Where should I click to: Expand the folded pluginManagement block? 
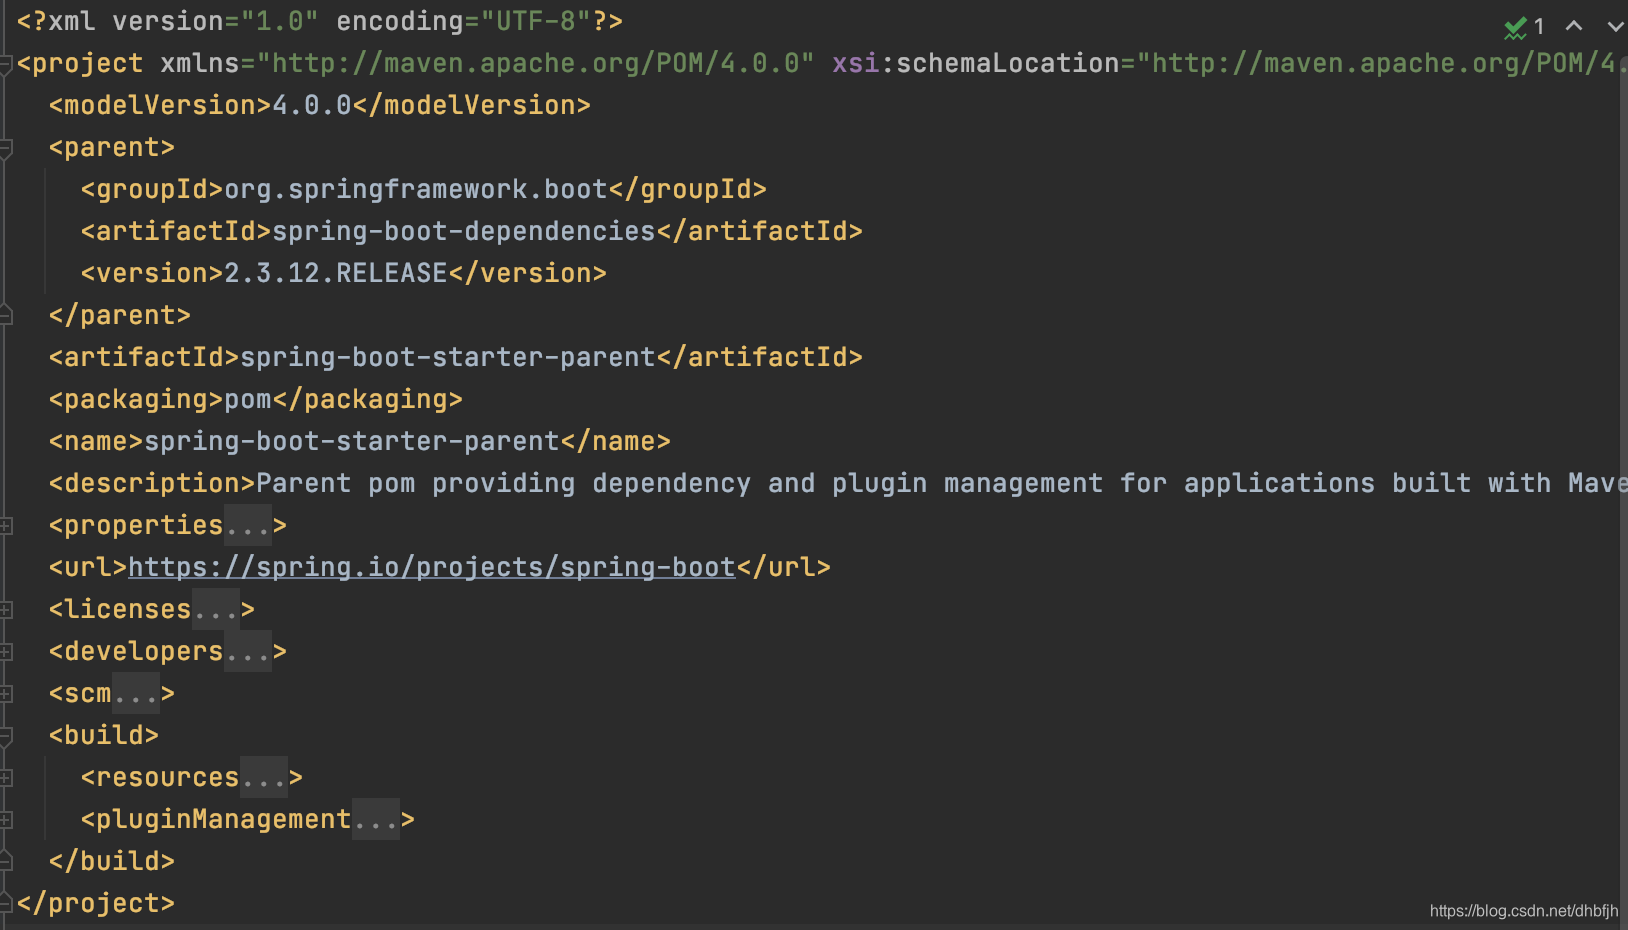6,819
